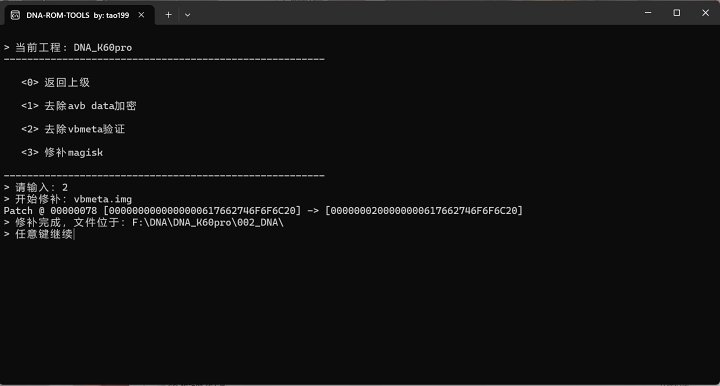Expand the new tab profile dropdown
Viewport: 720px width, 386px height.
(187, 15)
